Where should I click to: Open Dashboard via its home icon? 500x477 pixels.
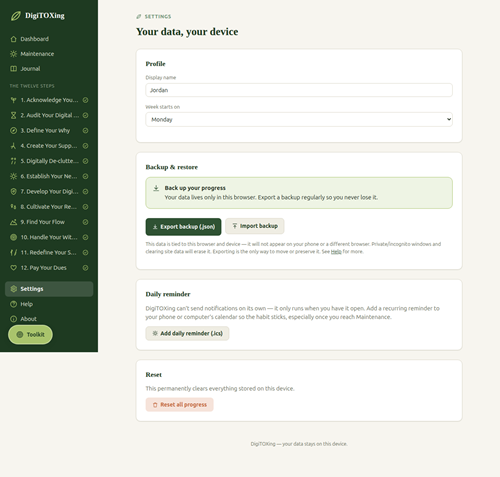13,39
